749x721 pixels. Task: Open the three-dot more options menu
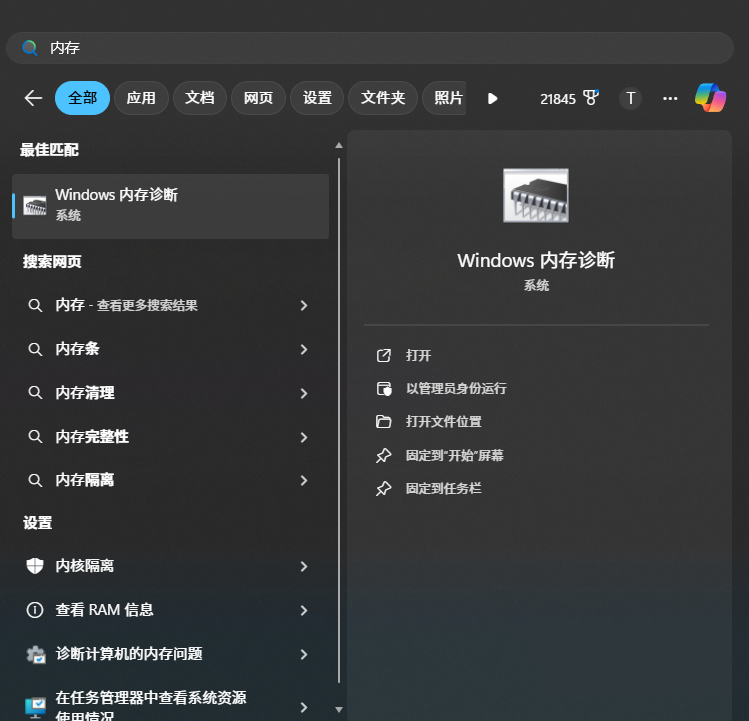click(x=670, y=98)
